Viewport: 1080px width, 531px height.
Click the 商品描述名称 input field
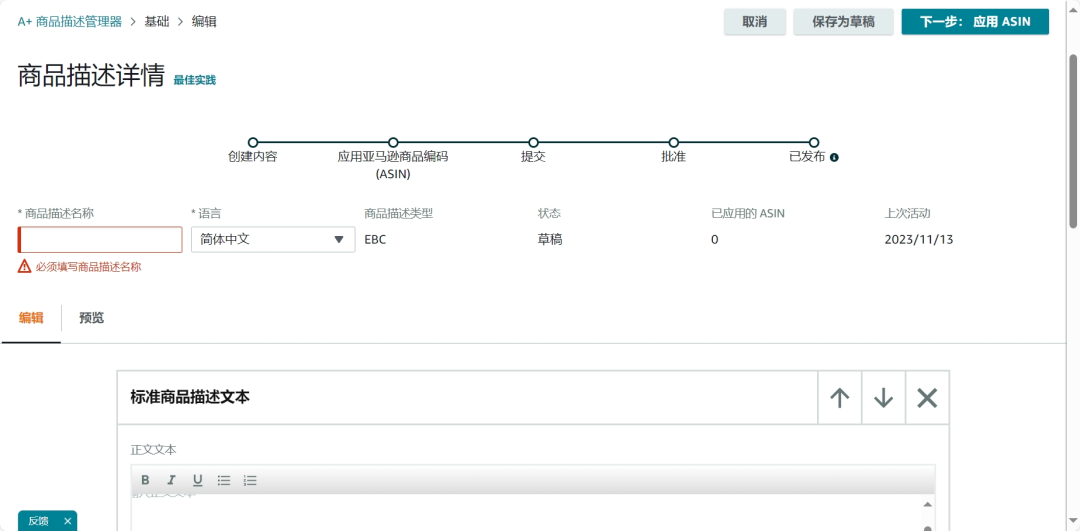(100, 240)
